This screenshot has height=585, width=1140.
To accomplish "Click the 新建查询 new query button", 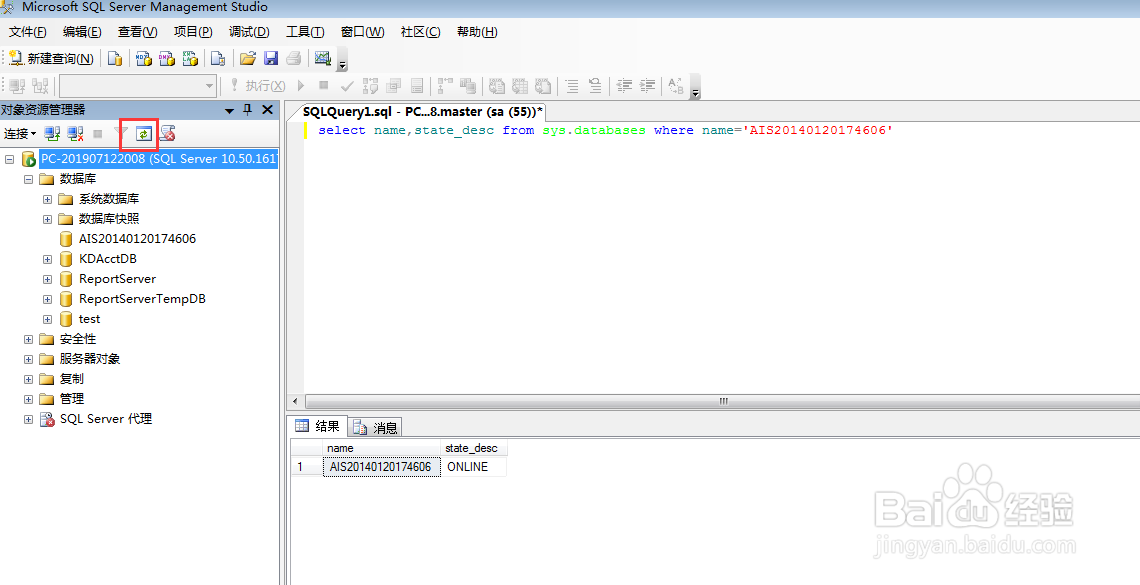I will pos(51,59).
